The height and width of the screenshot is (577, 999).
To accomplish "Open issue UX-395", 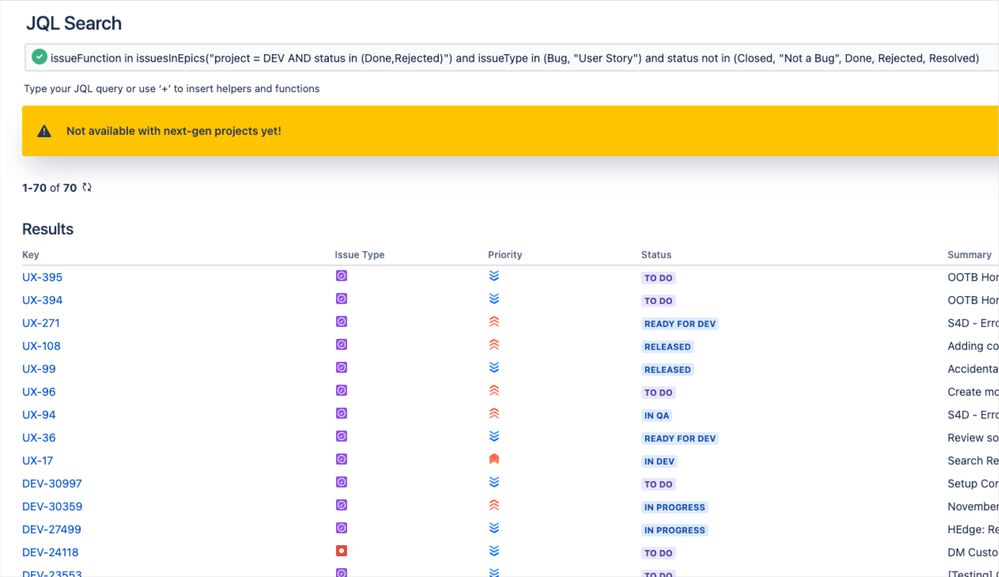I will 42,277.
